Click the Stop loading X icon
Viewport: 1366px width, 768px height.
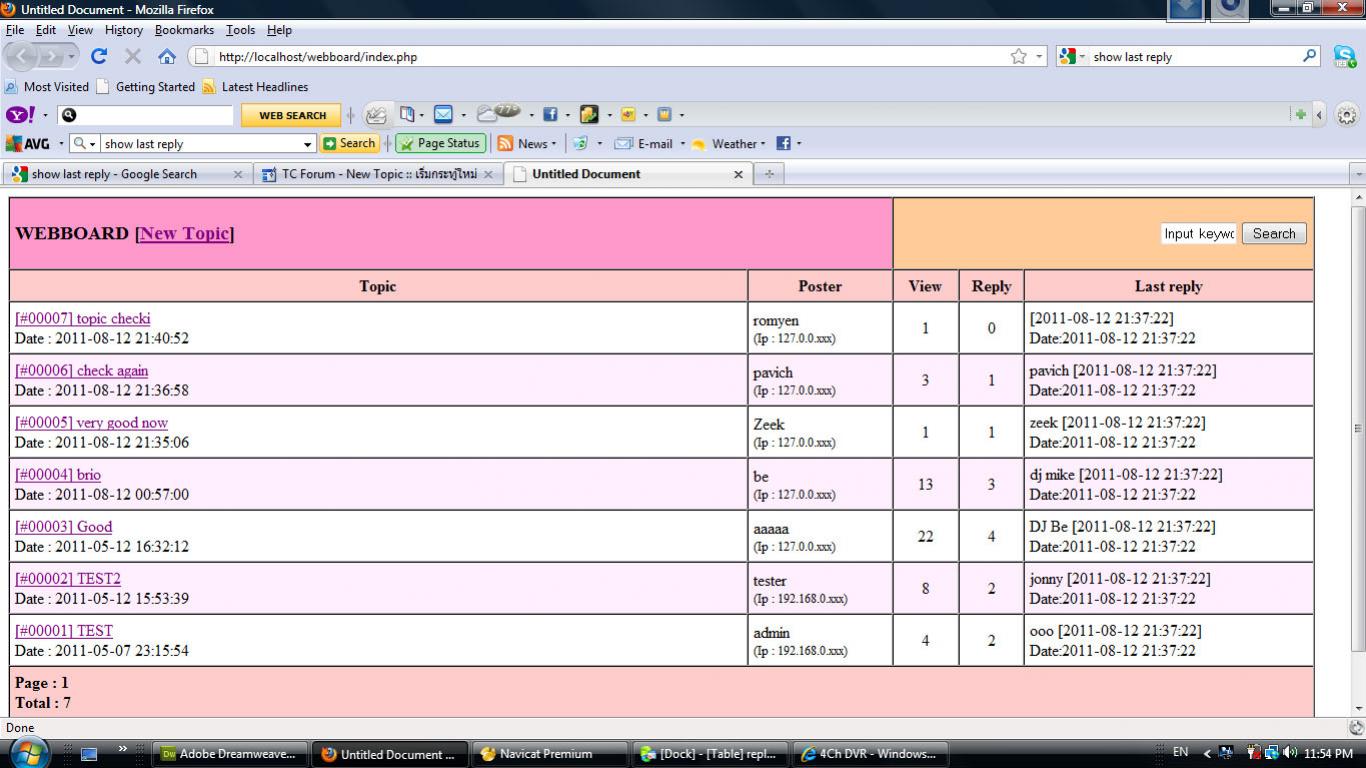pyautogui.click(x=133, y=56)
